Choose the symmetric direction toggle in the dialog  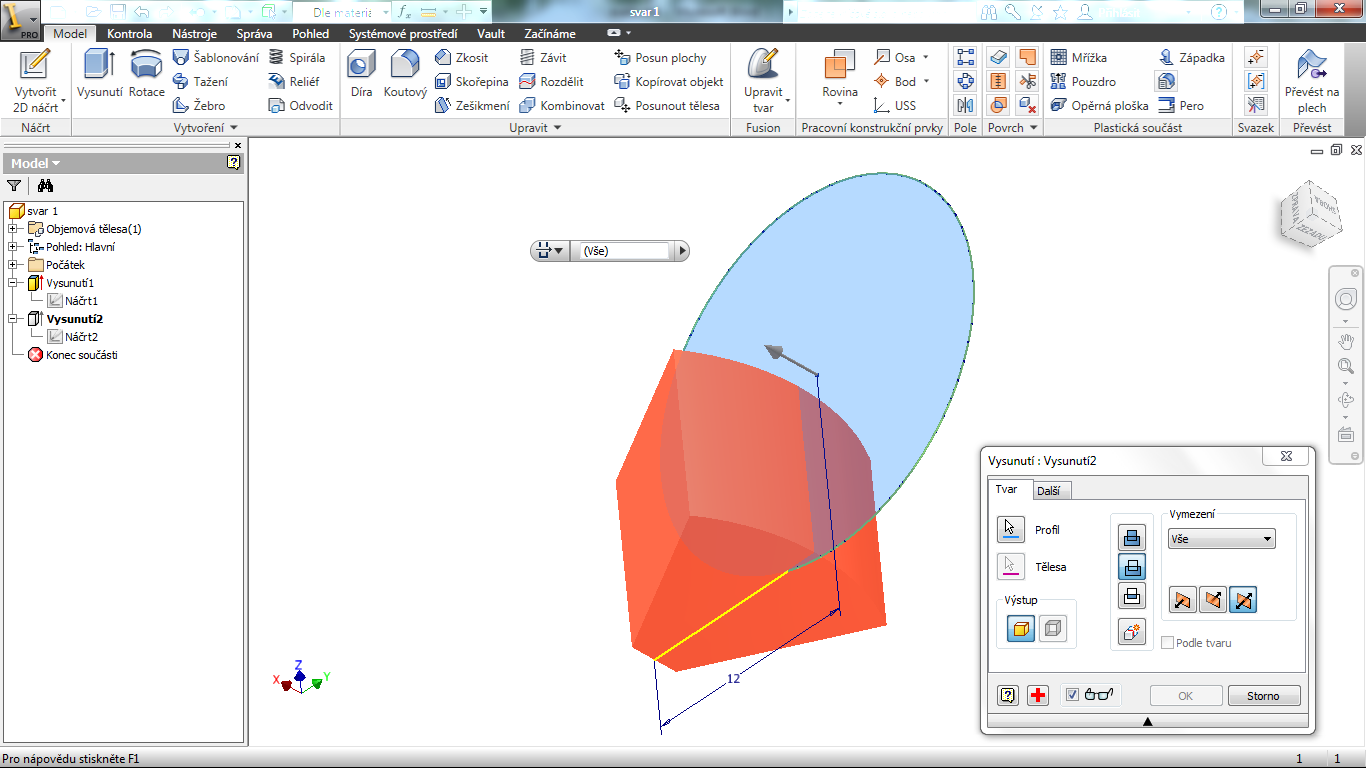pos(1243,600)
